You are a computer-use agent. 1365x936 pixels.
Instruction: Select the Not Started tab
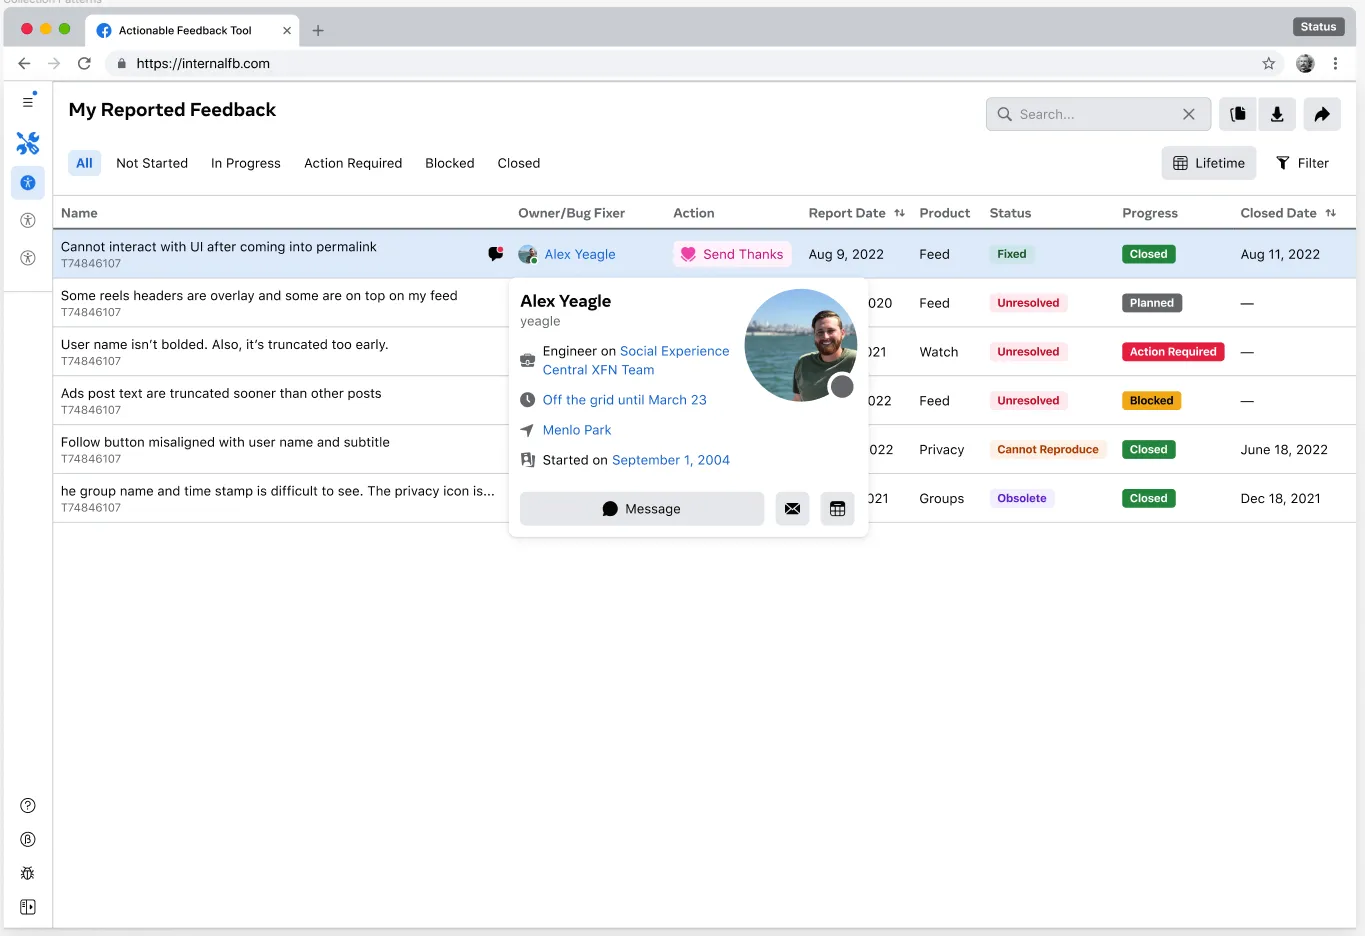point(152,163)
